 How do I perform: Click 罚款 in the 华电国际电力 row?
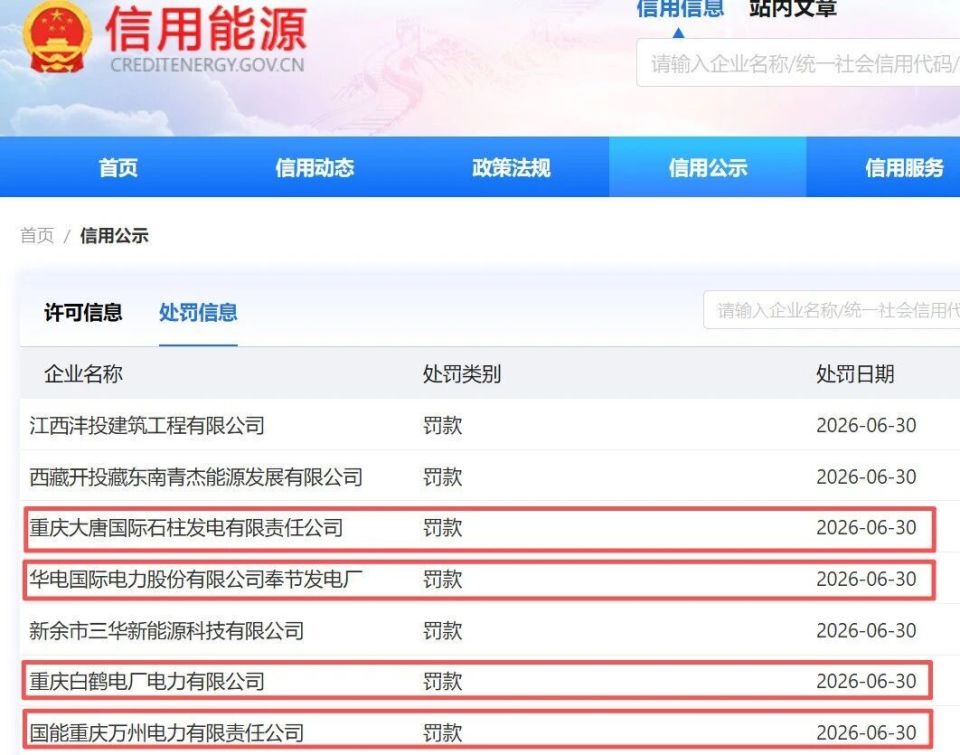tap(443, 579)
